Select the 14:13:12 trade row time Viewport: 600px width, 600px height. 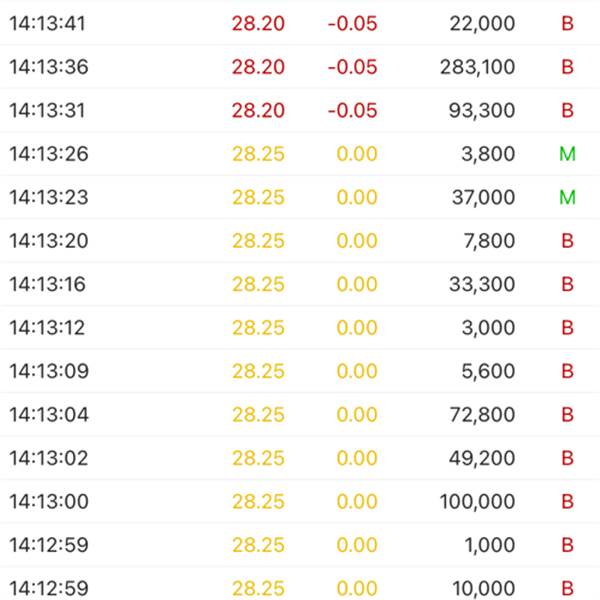(48, 328)
